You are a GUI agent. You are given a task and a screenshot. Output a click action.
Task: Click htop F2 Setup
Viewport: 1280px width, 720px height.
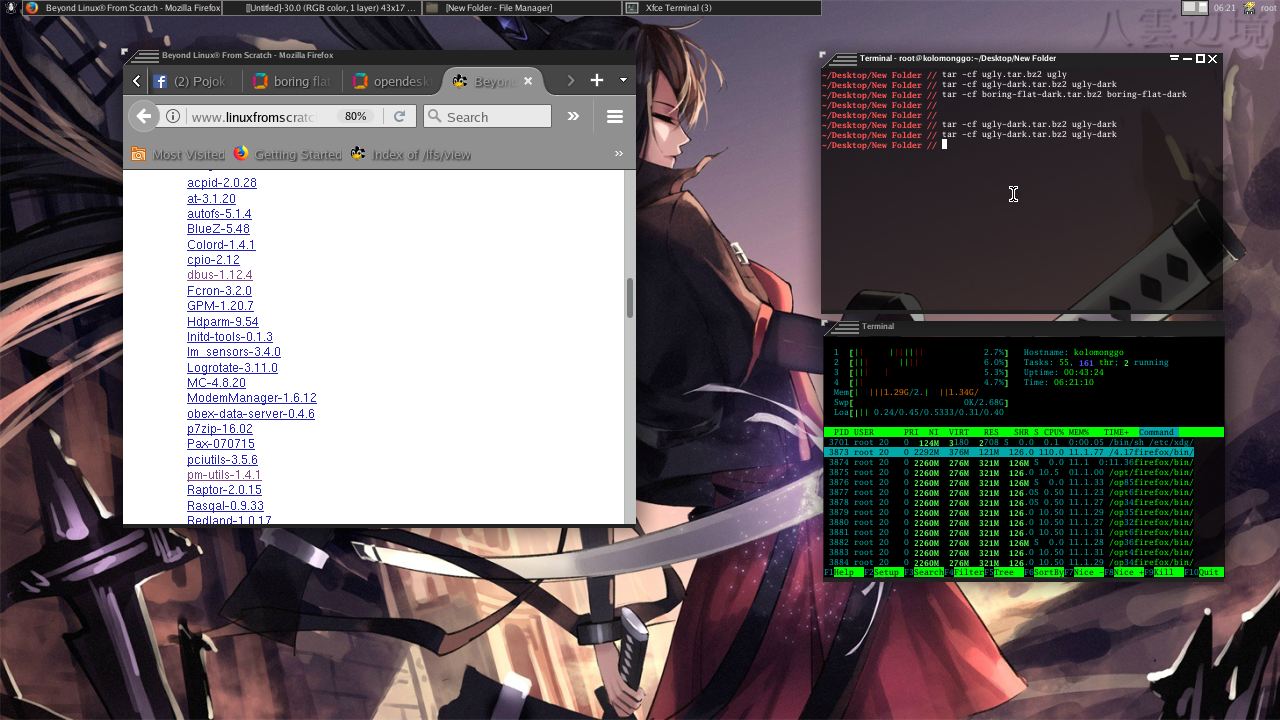pos(883,572)
